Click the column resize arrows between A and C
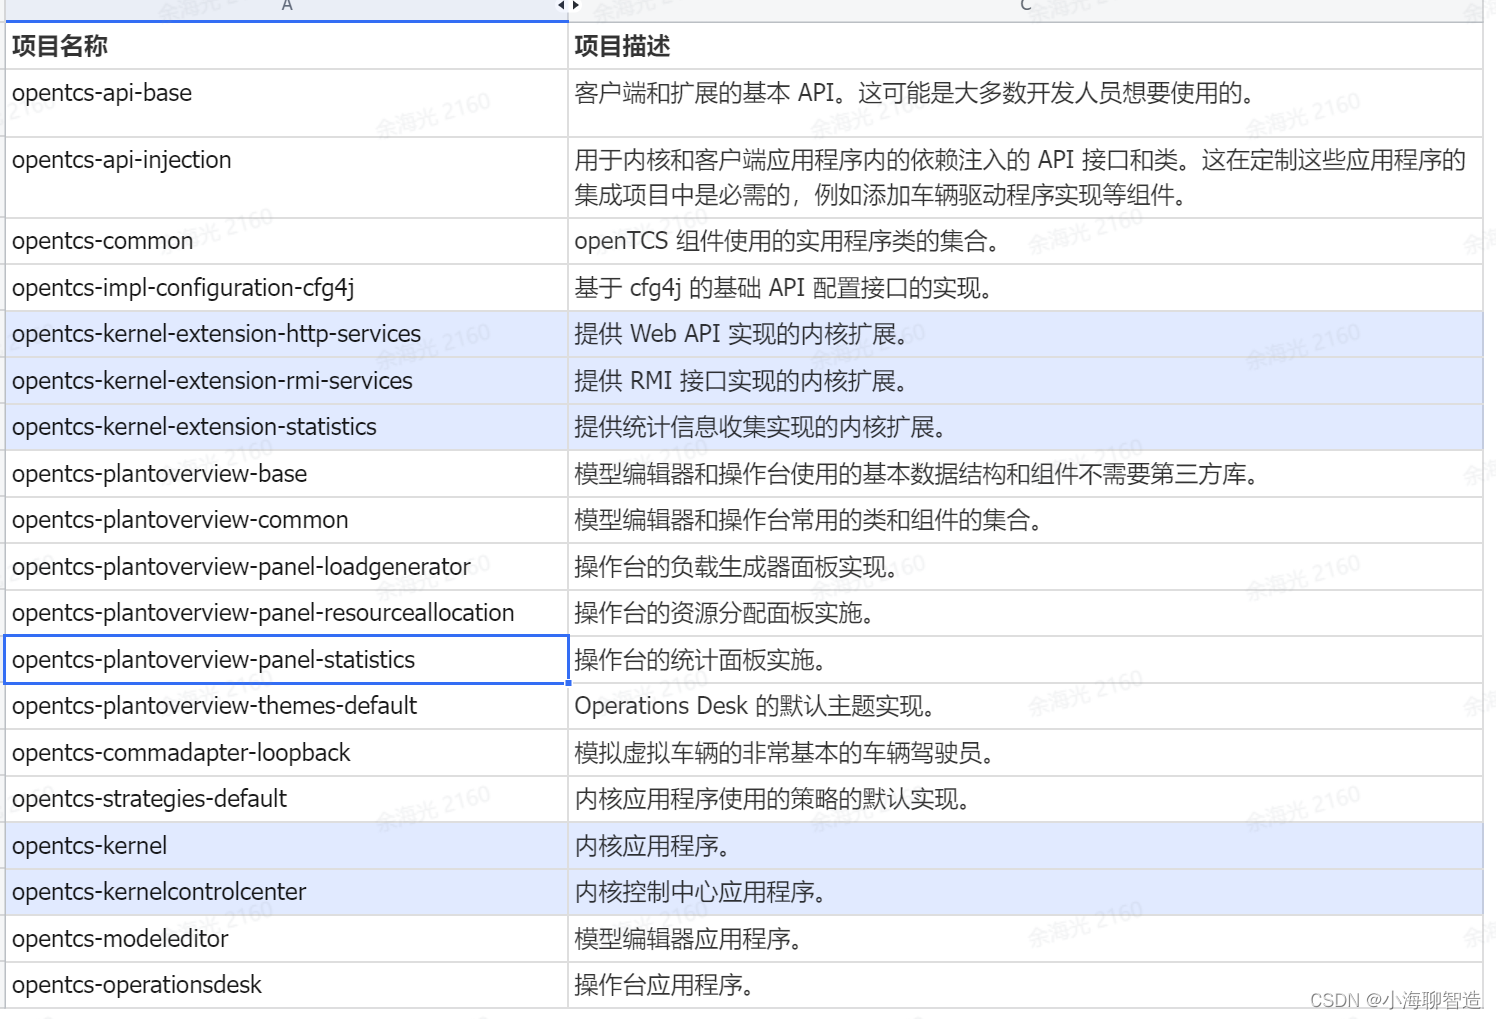Viewport: 1496px width, 1019px height. coord(568,6)
